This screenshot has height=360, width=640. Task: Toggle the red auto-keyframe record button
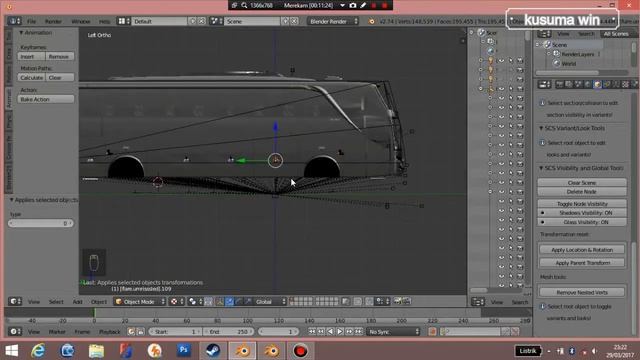click(432, 332)
